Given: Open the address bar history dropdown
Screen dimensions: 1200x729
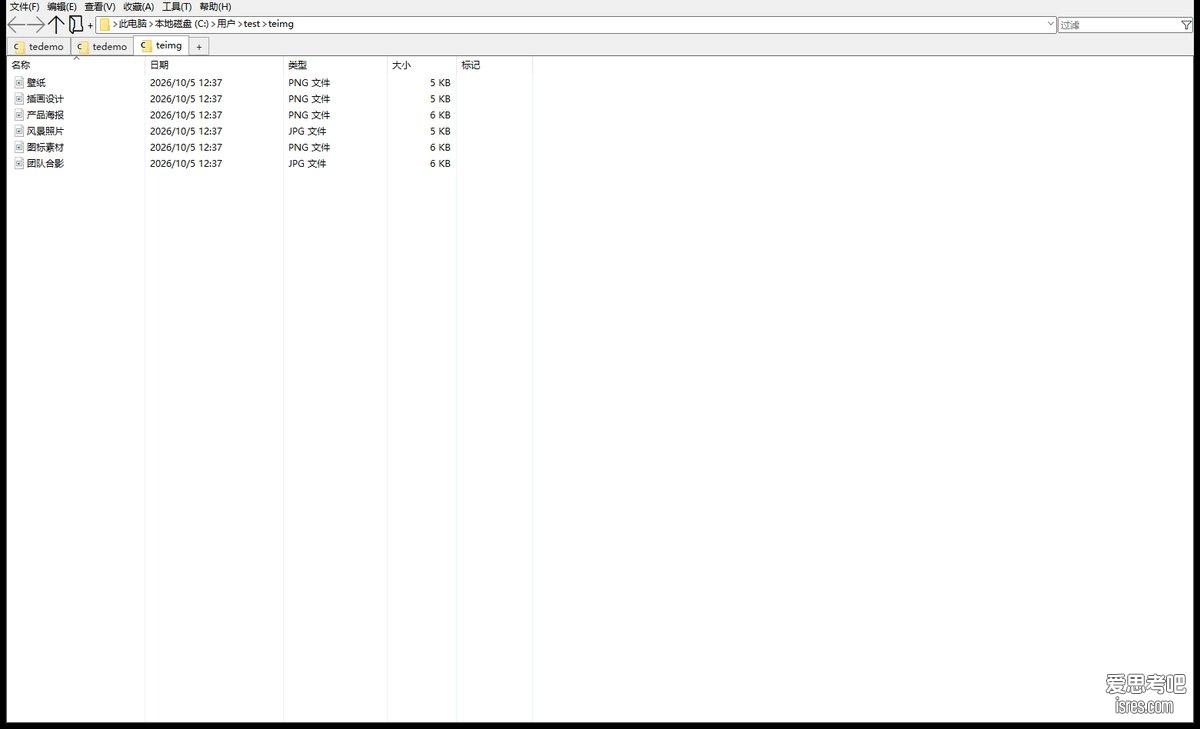Looking at the screenshot, I should [x=1050, y=24].
